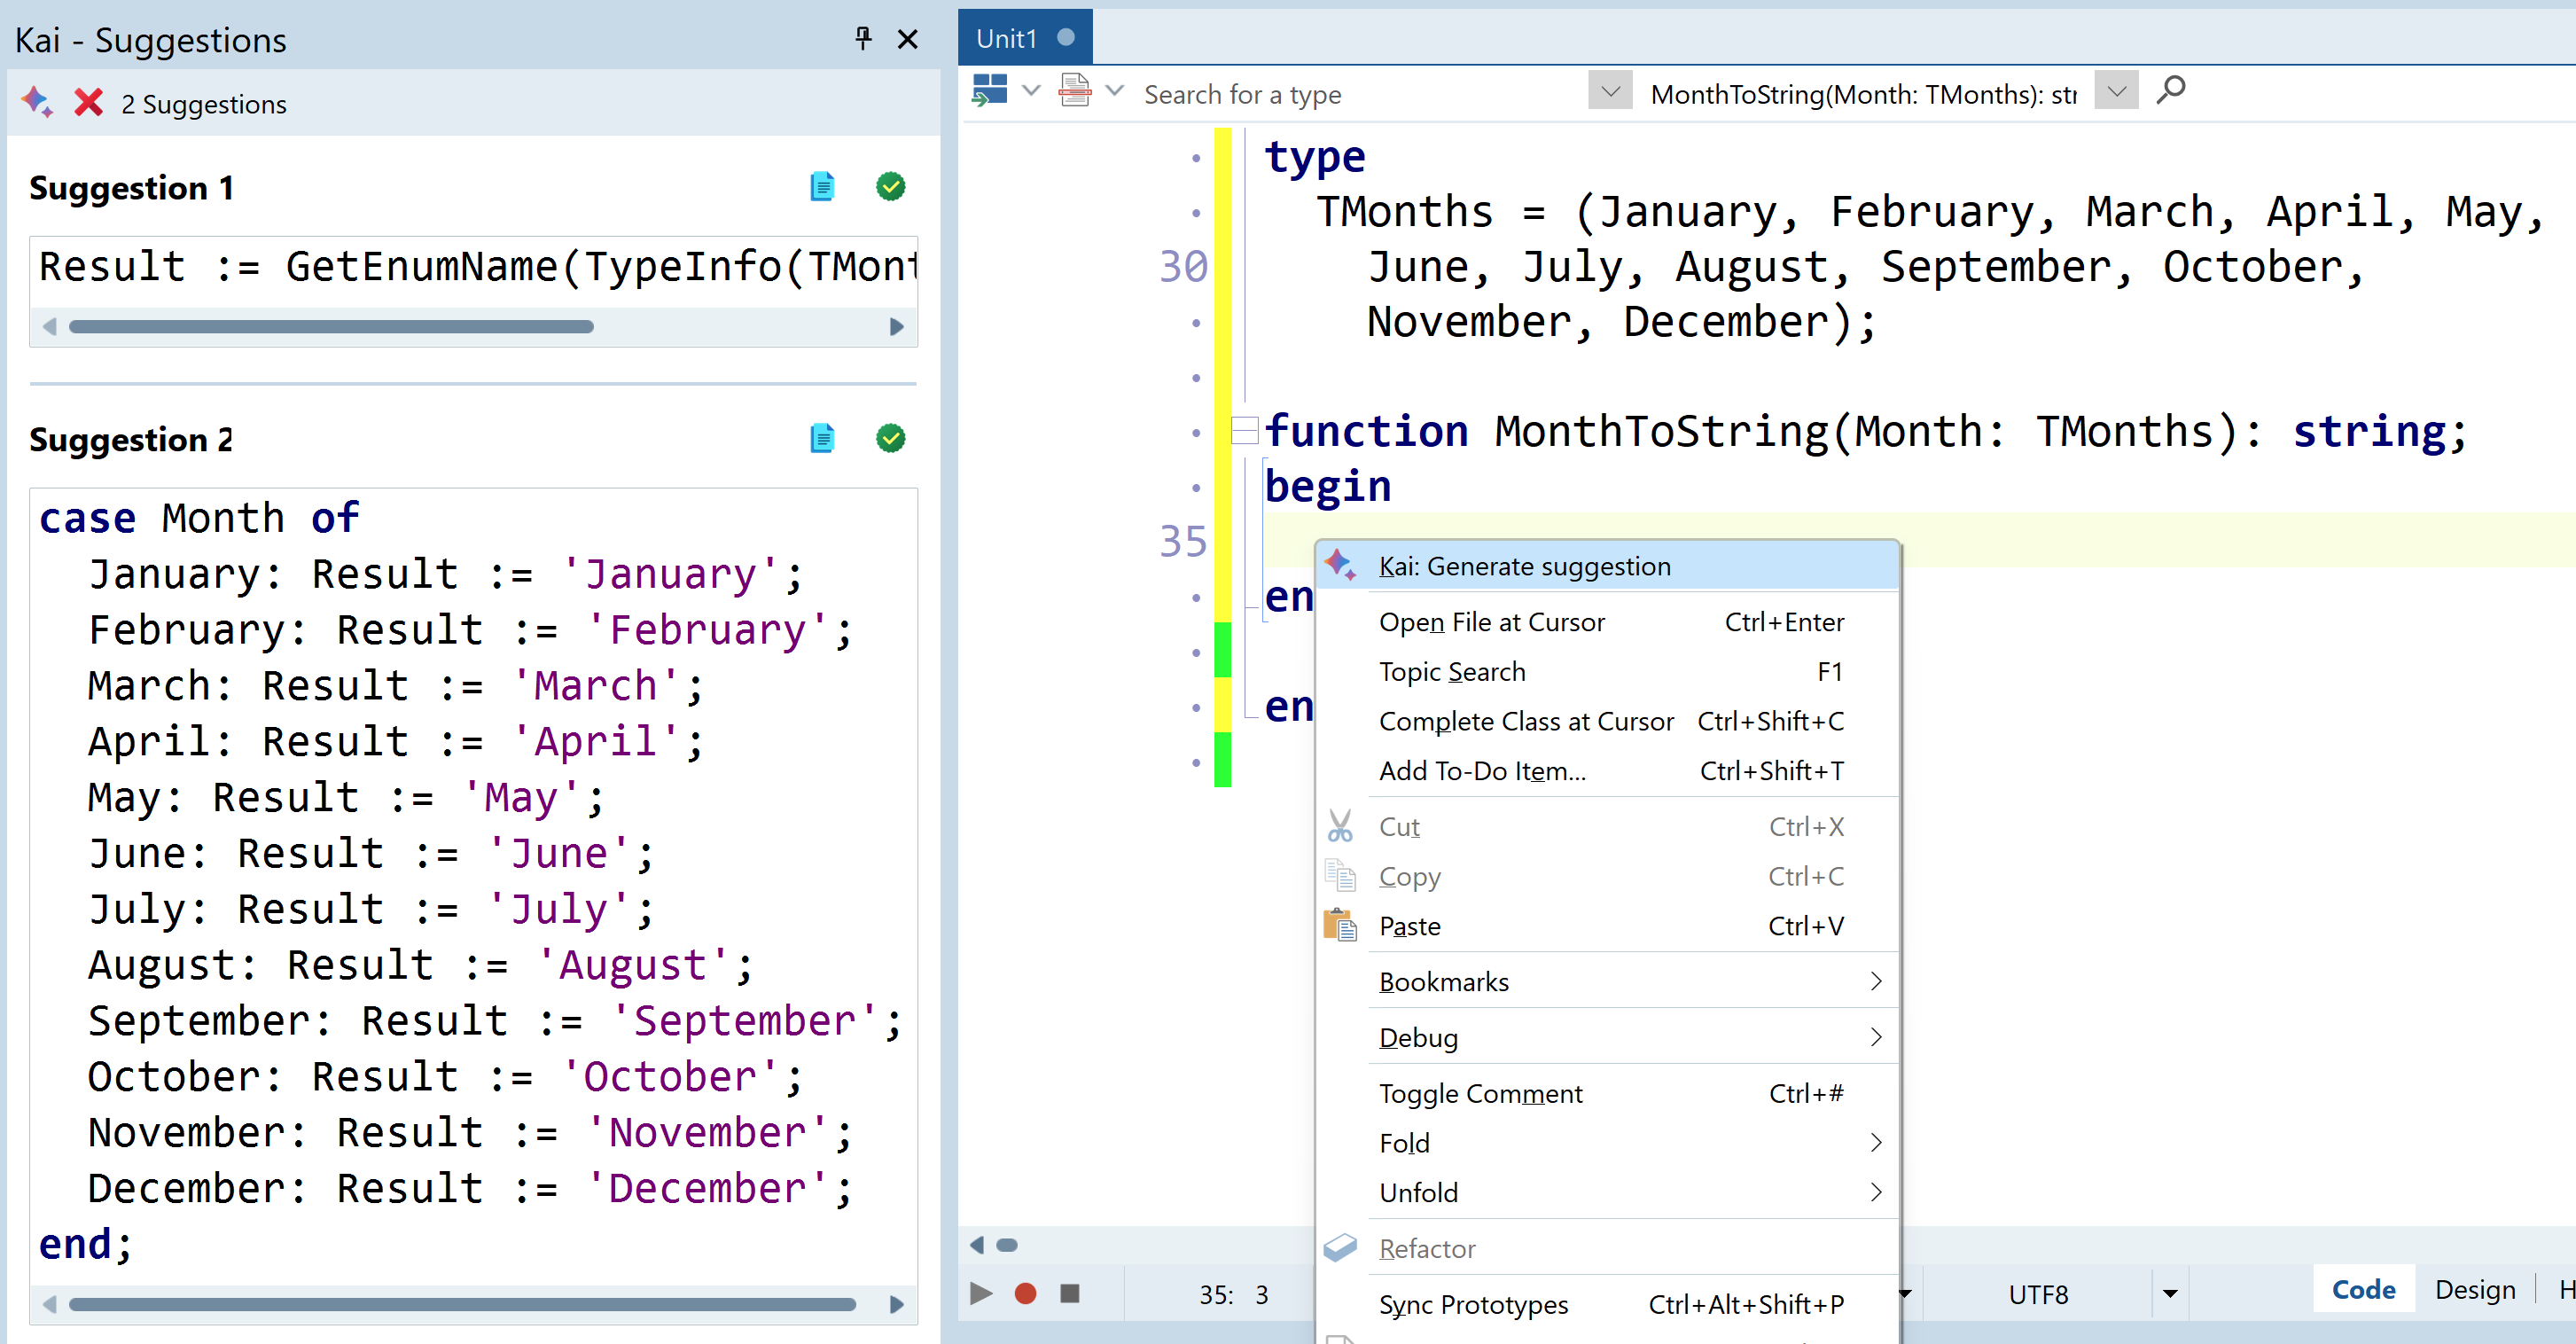The image size is (2576, 1344).
Task: Click the Copy context menu item
Action: (x=1608, y=876)
